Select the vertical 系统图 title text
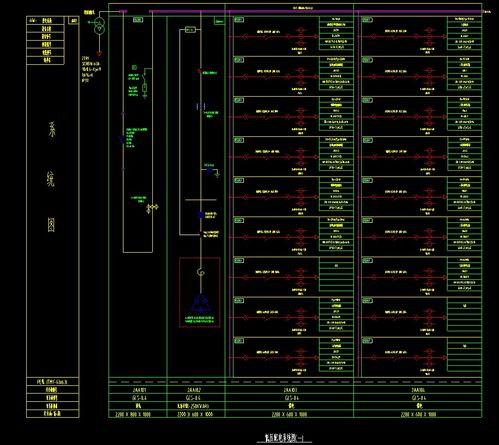Viewport: 499px width, 445px height. pos(51,177)
